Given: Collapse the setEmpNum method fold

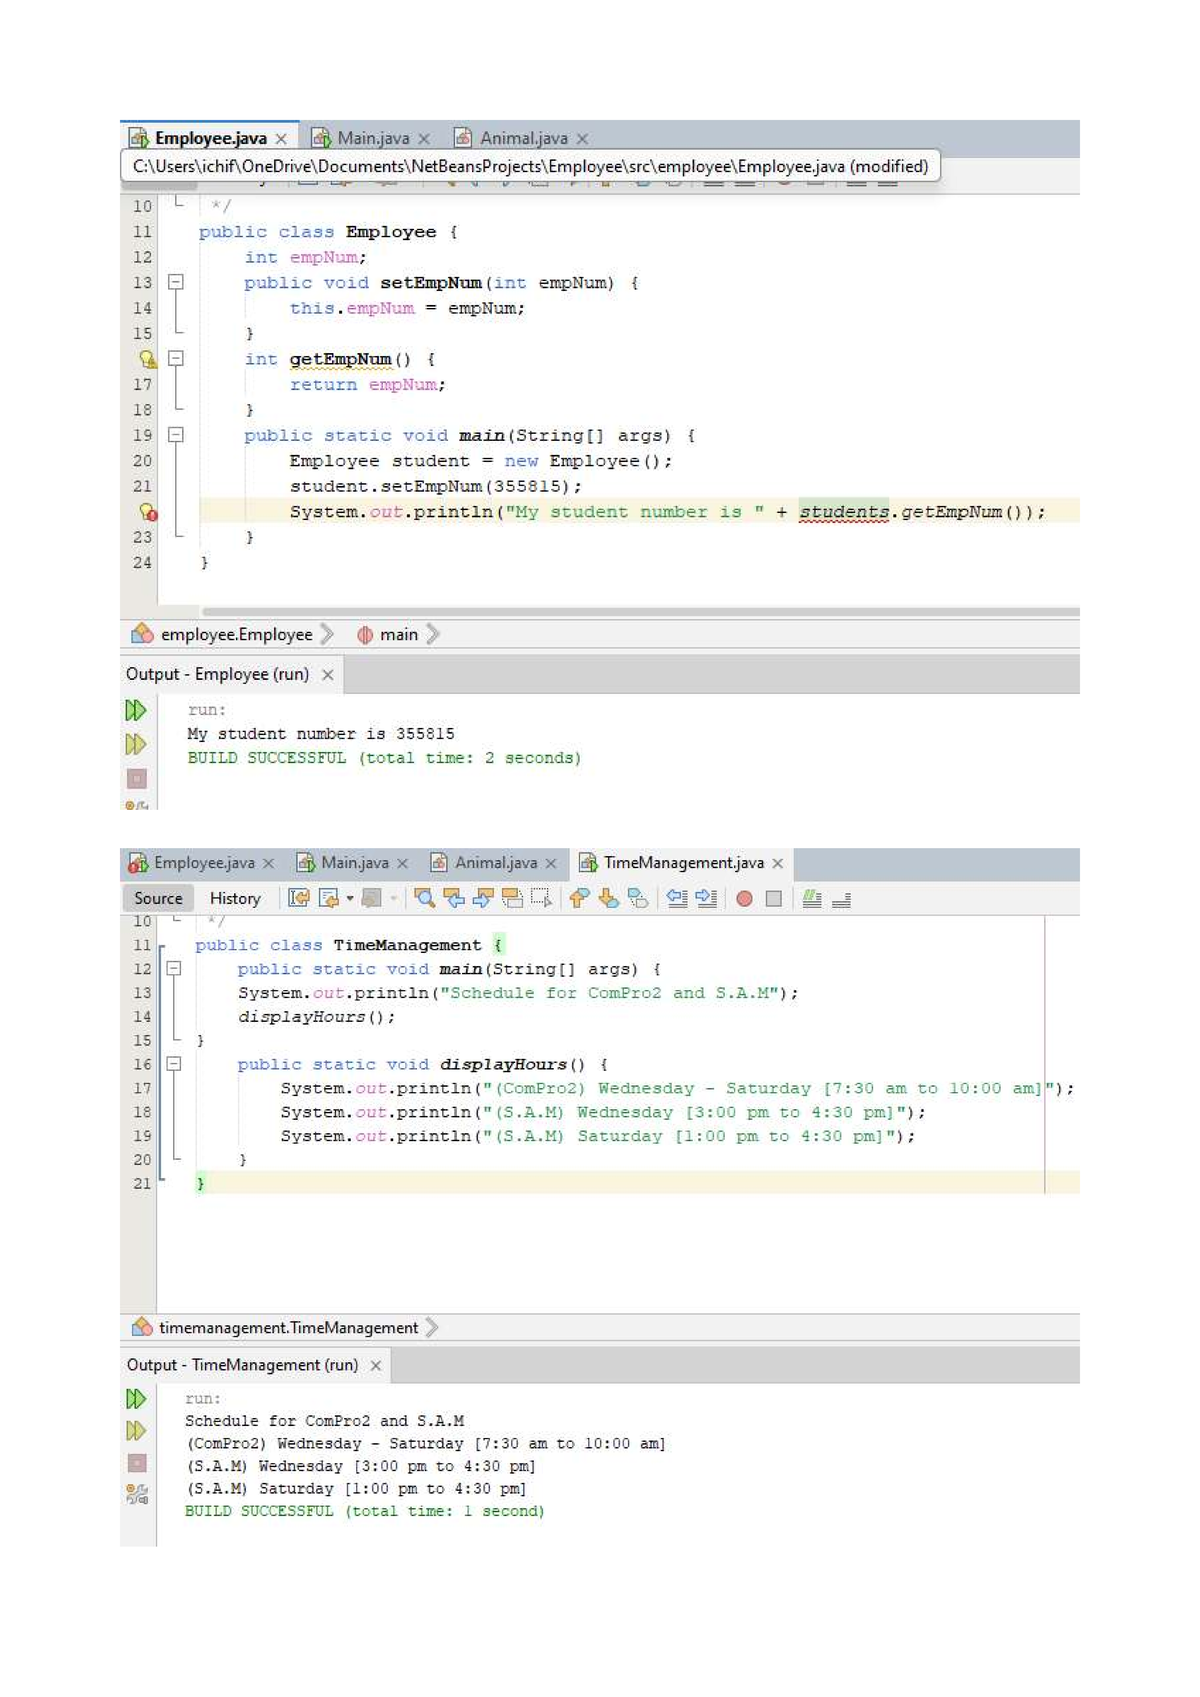Looking at the screenshot, I should pos(176,282).
